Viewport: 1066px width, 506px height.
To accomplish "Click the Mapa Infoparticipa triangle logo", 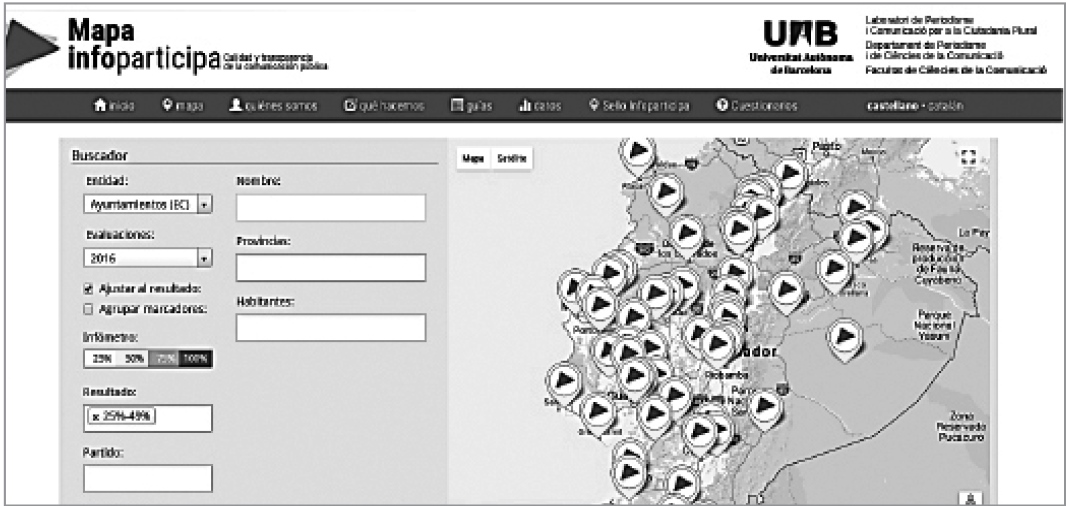I will [31, 48].
